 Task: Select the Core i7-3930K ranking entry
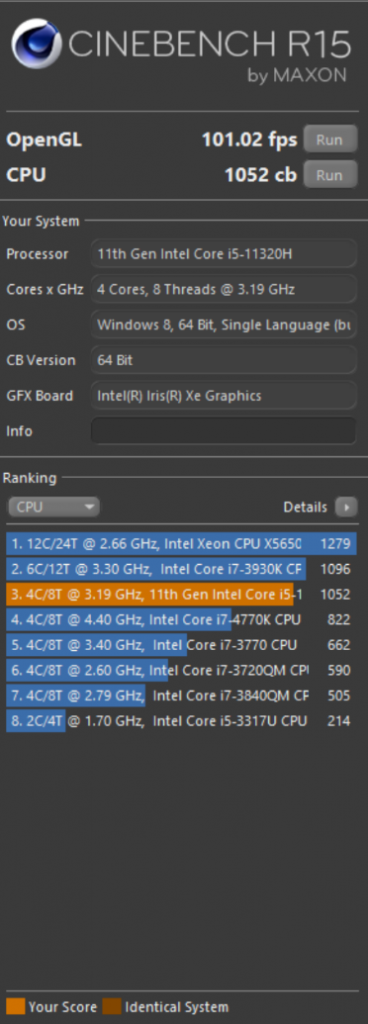point(181,569)
